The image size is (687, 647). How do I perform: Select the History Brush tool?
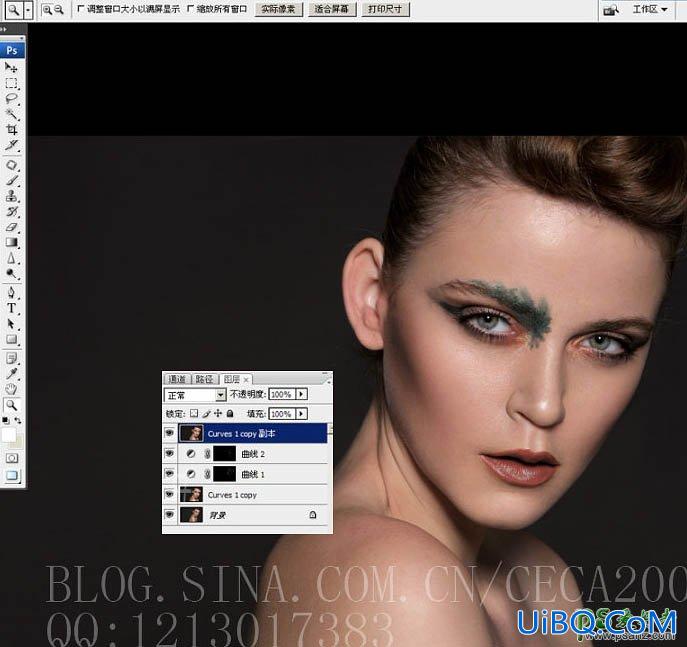11,212
